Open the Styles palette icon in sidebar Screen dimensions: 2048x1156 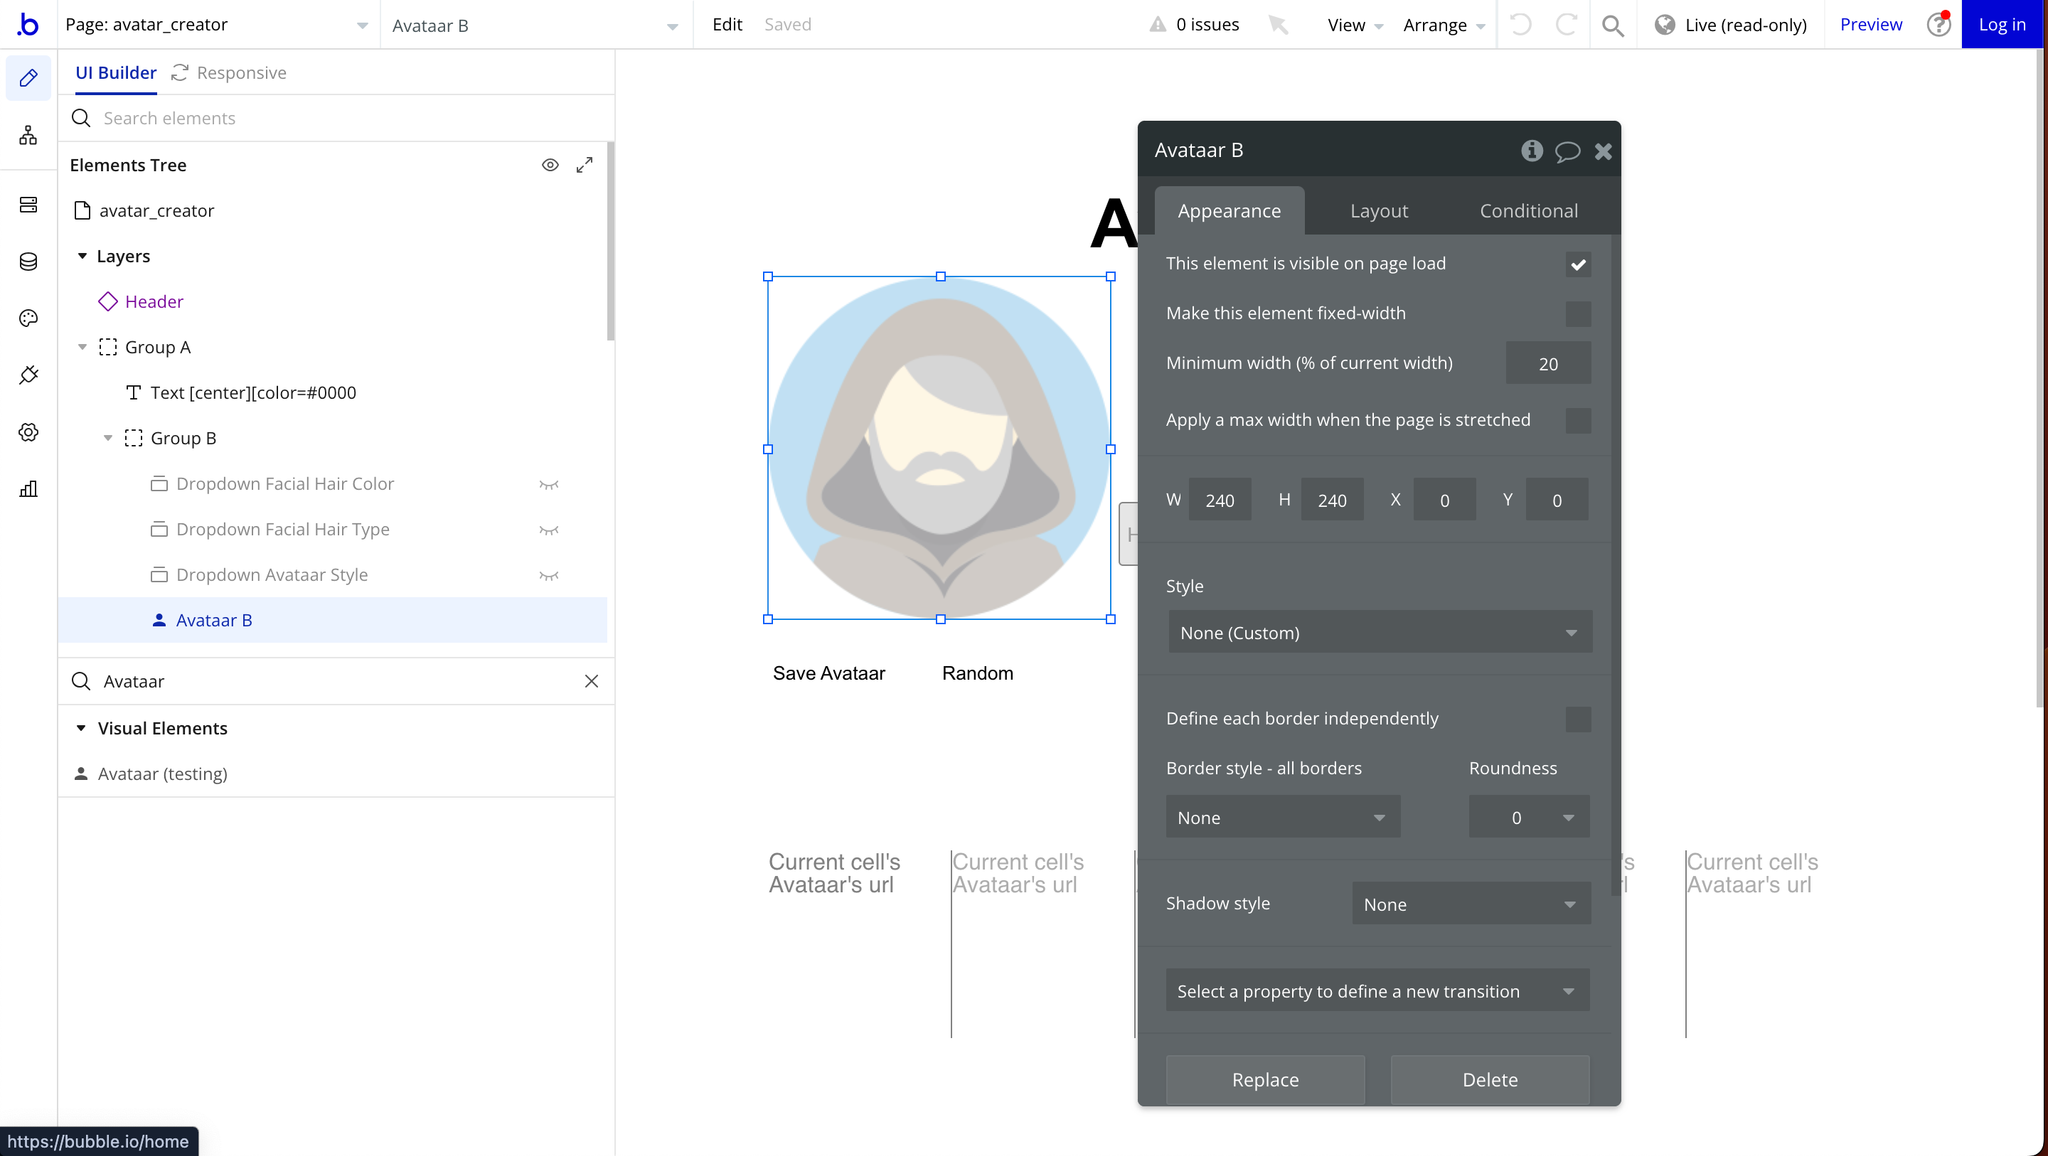click(x=28, y=318)
